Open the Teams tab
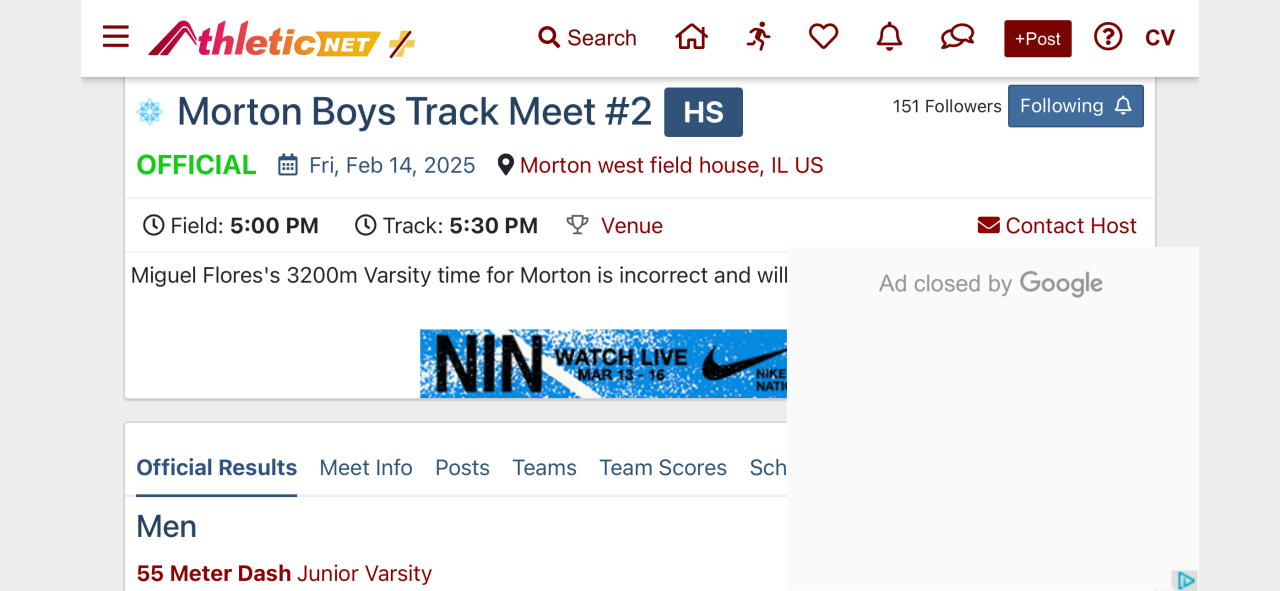This screenshot has width=1280, height=591. pyautogui.click(x=544, y=468)
